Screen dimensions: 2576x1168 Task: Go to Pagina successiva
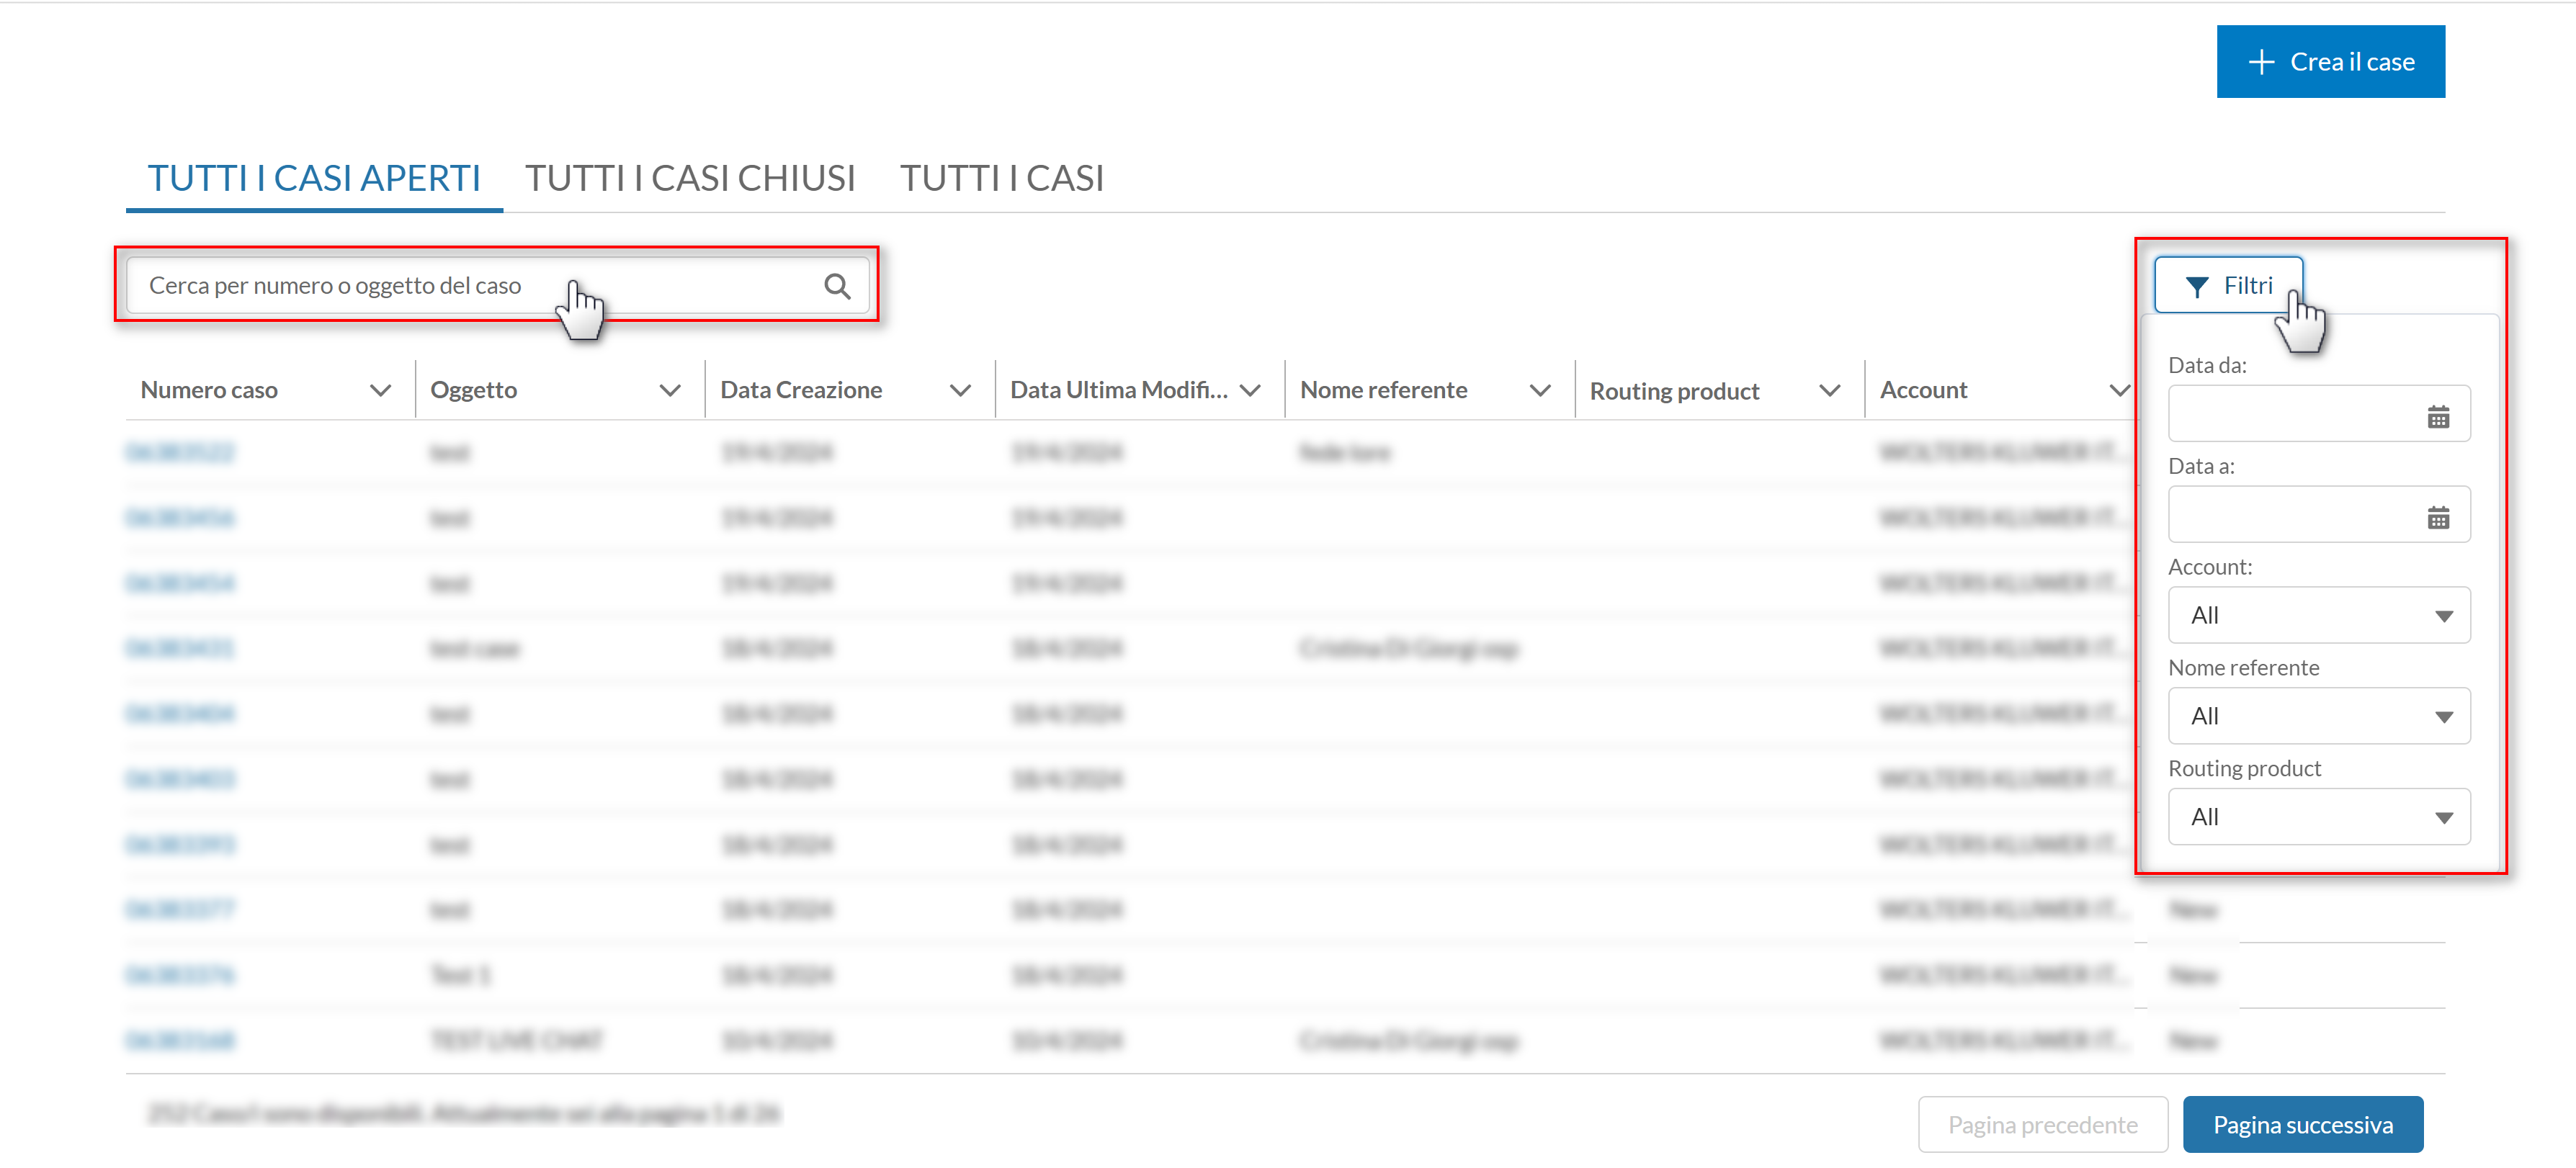click(2302, 1124)
